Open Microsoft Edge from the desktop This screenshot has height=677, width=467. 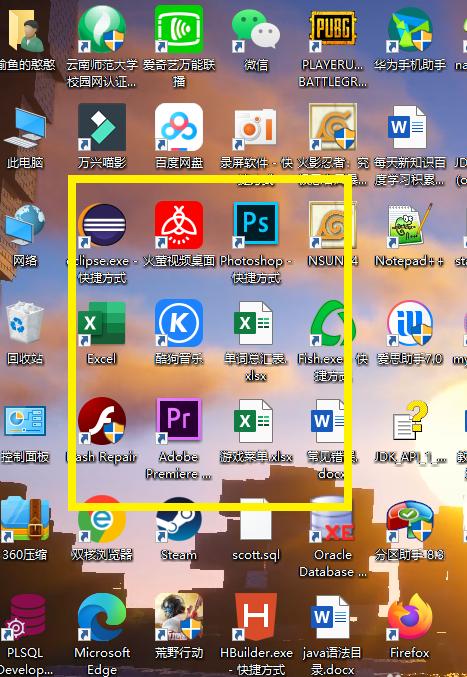coord(102,617)
